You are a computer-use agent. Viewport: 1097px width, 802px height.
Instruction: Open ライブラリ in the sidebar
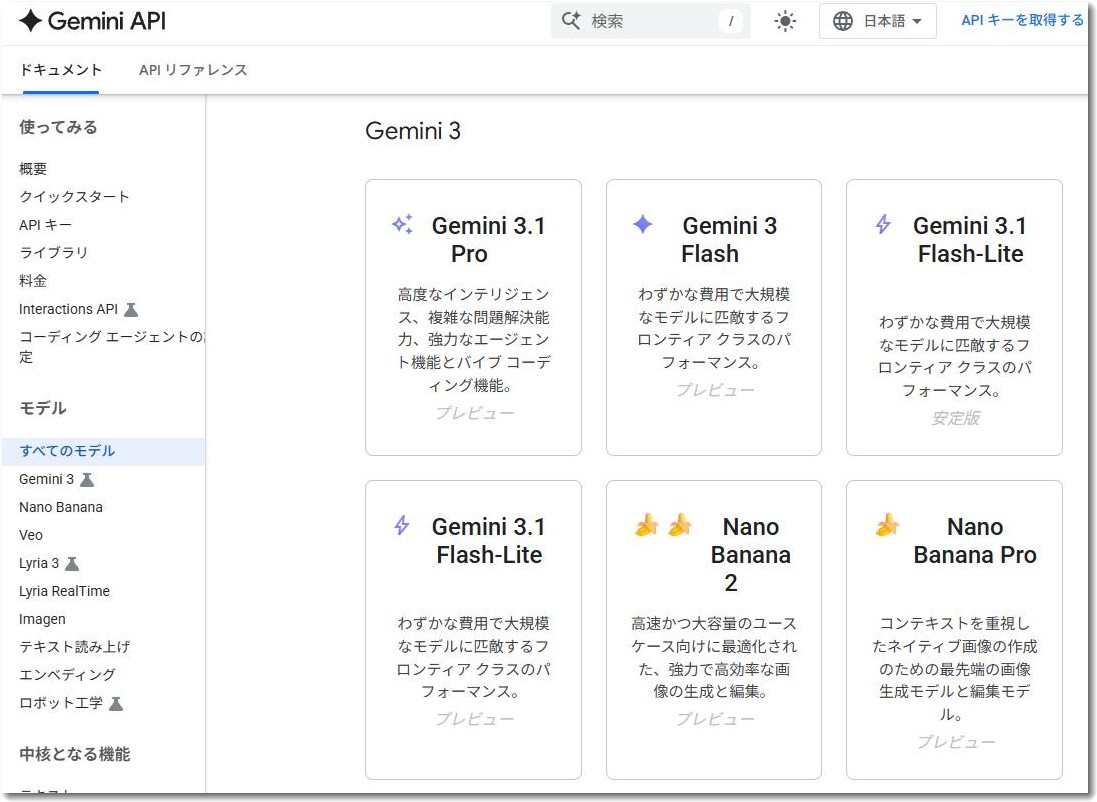point(53,253)
